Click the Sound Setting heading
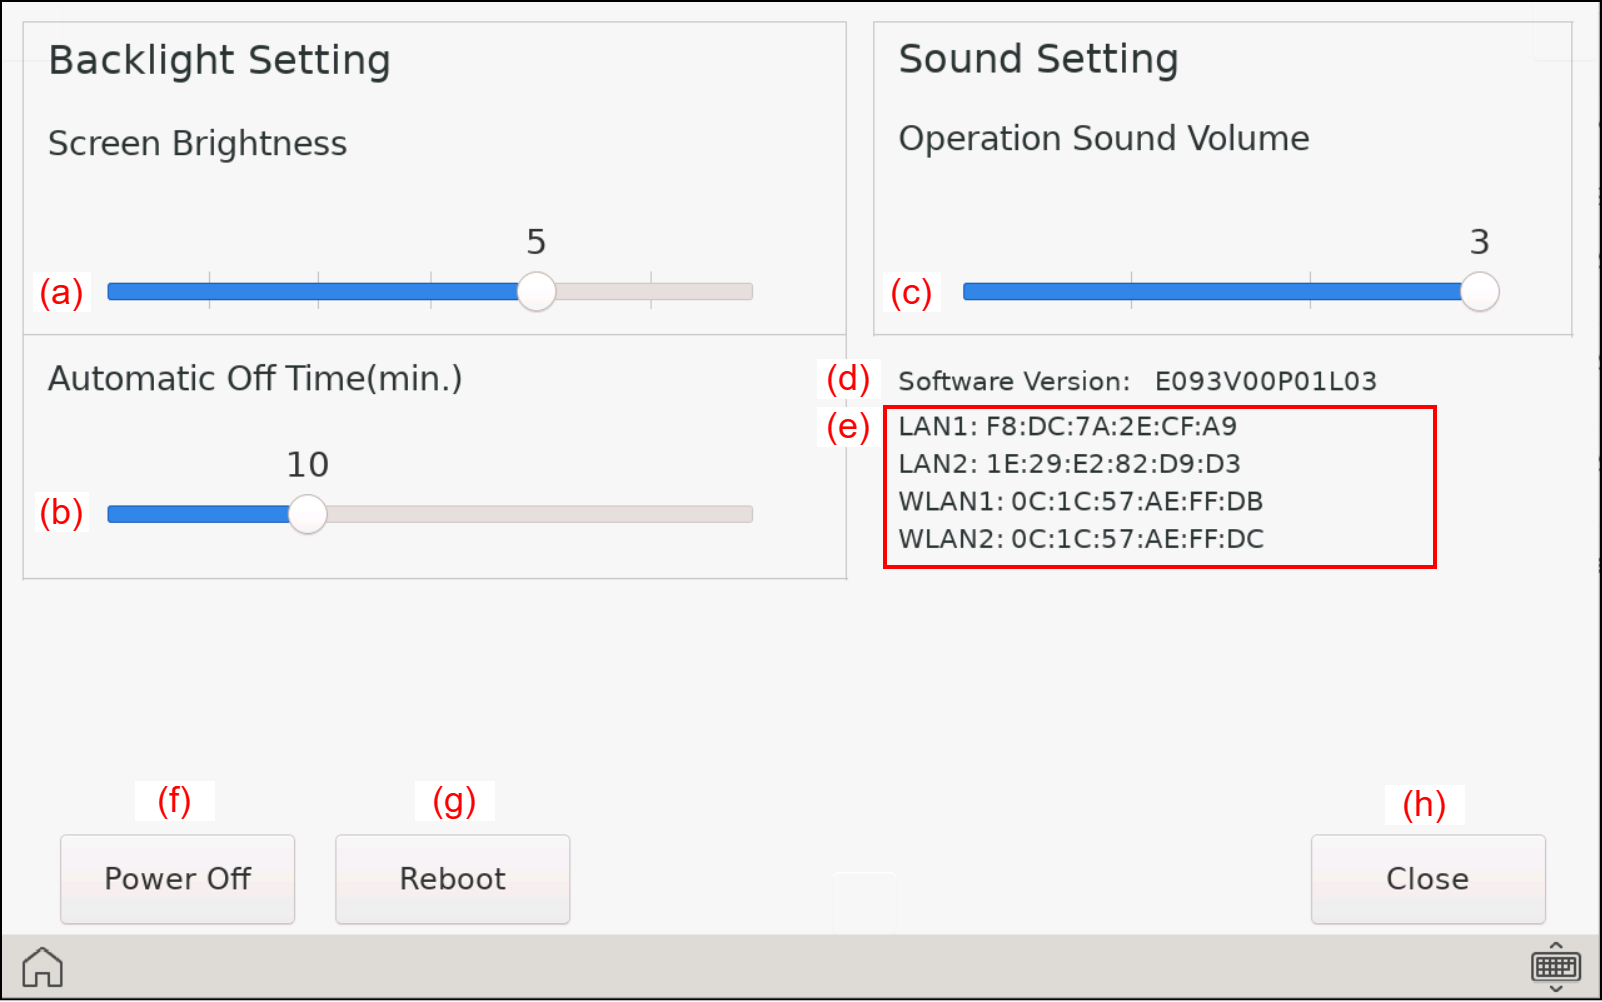This screenshot has height=1002, width=1602. (1038, 59)
